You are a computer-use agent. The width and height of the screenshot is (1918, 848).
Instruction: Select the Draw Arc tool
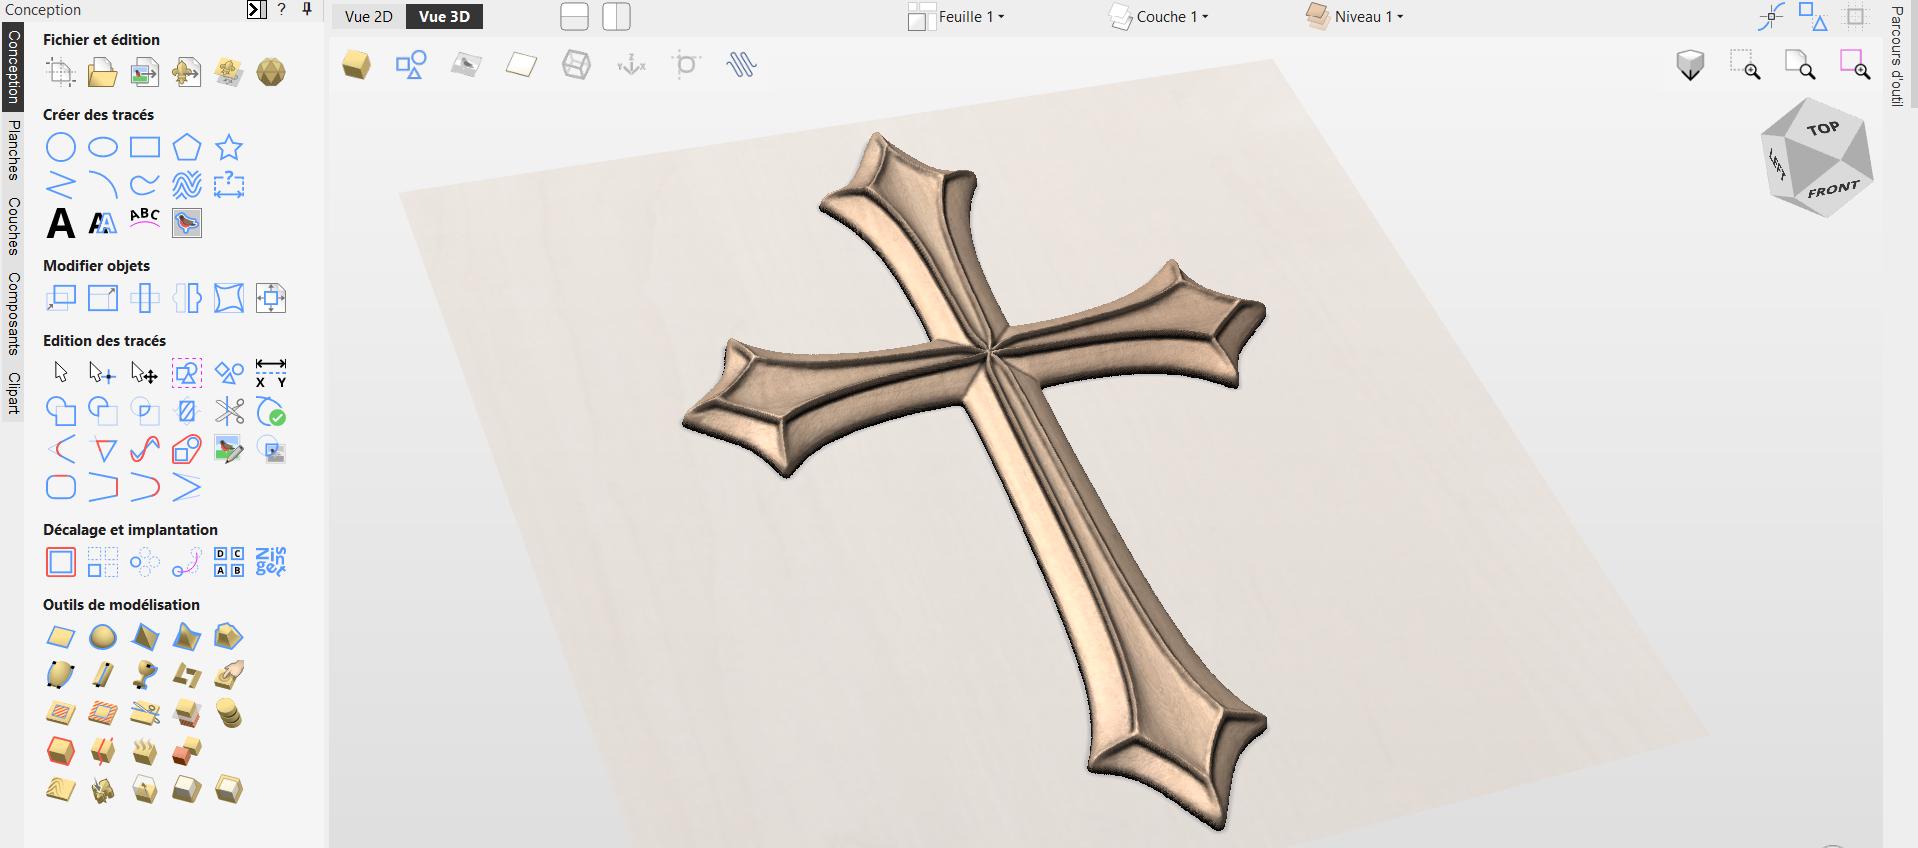pyautogui.click(x=103, y=185)
